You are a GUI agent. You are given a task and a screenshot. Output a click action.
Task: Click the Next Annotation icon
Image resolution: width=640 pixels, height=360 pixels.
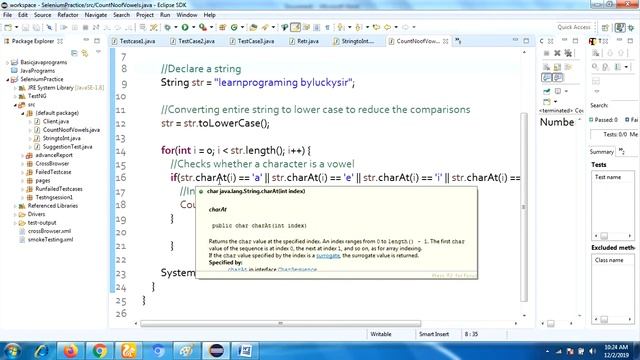[341, 27]
